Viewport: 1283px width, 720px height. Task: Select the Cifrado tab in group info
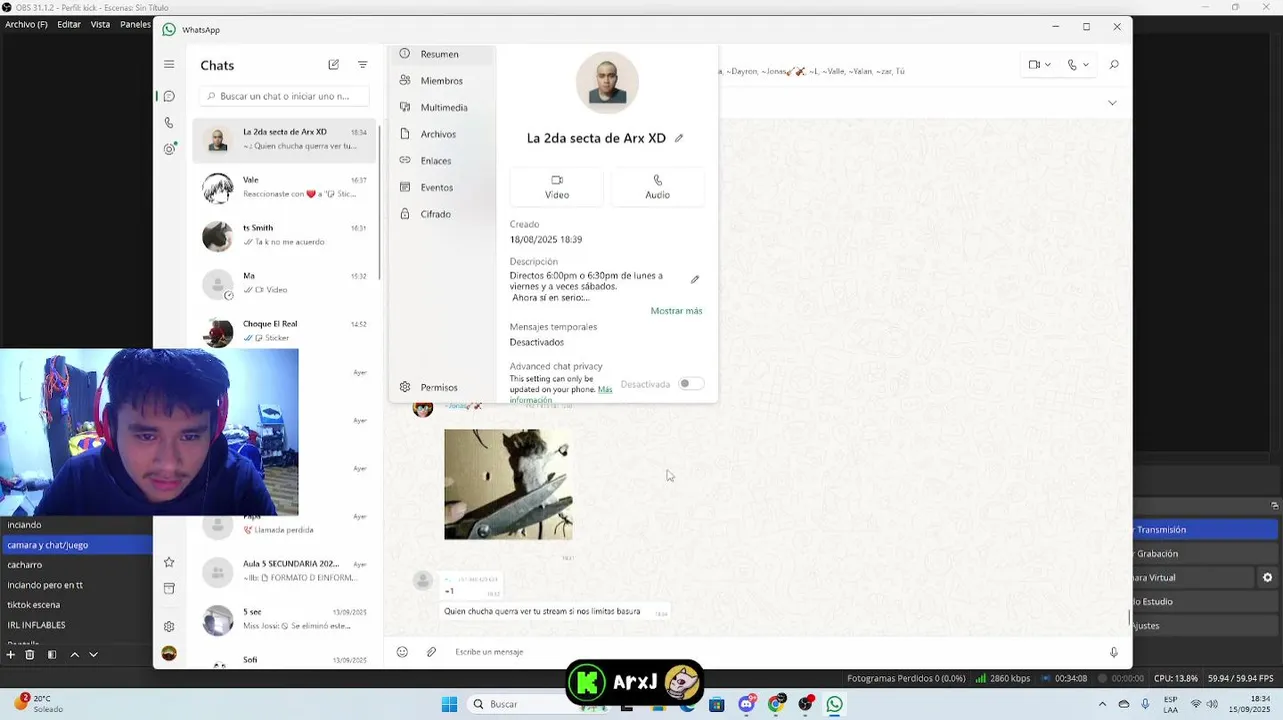pos(442,214)
